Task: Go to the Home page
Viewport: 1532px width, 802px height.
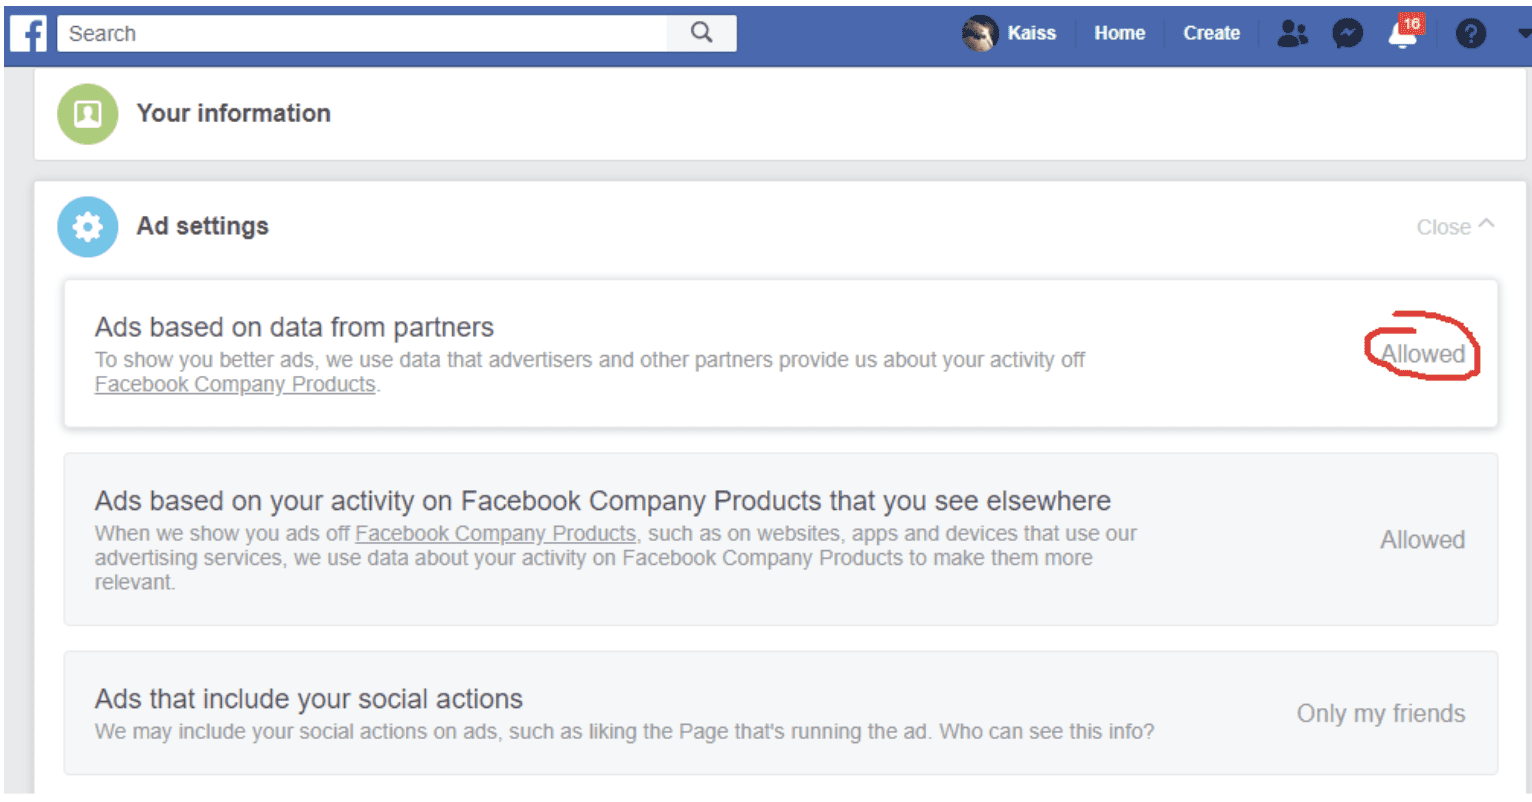Action: tap(1119, 33)
